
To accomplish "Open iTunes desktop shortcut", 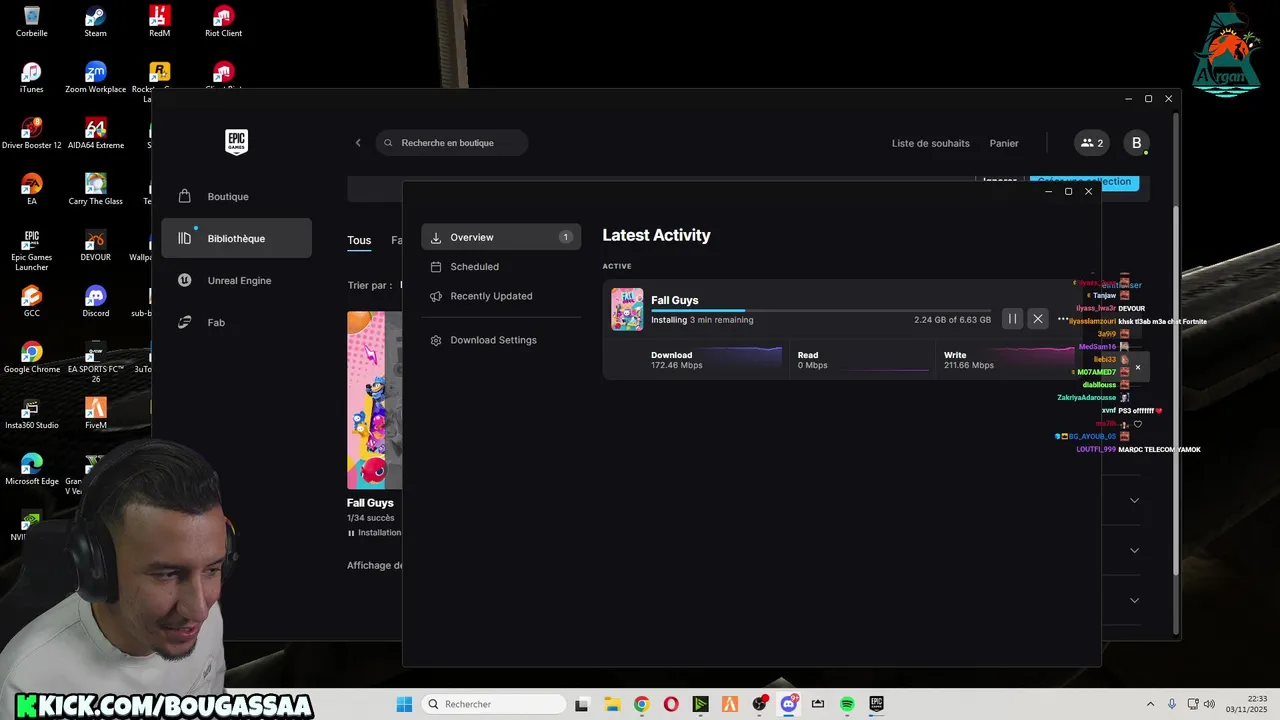I will [32, 77].
